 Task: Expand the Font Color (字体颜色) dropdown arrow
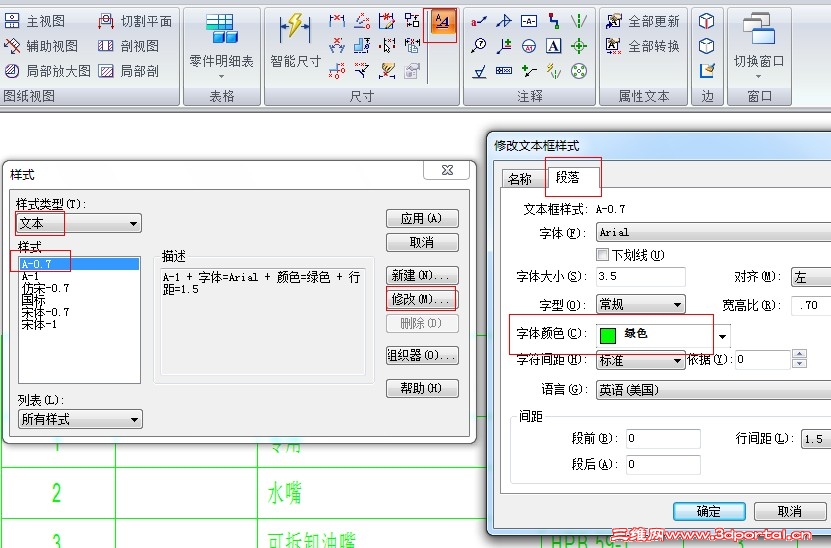722,336
